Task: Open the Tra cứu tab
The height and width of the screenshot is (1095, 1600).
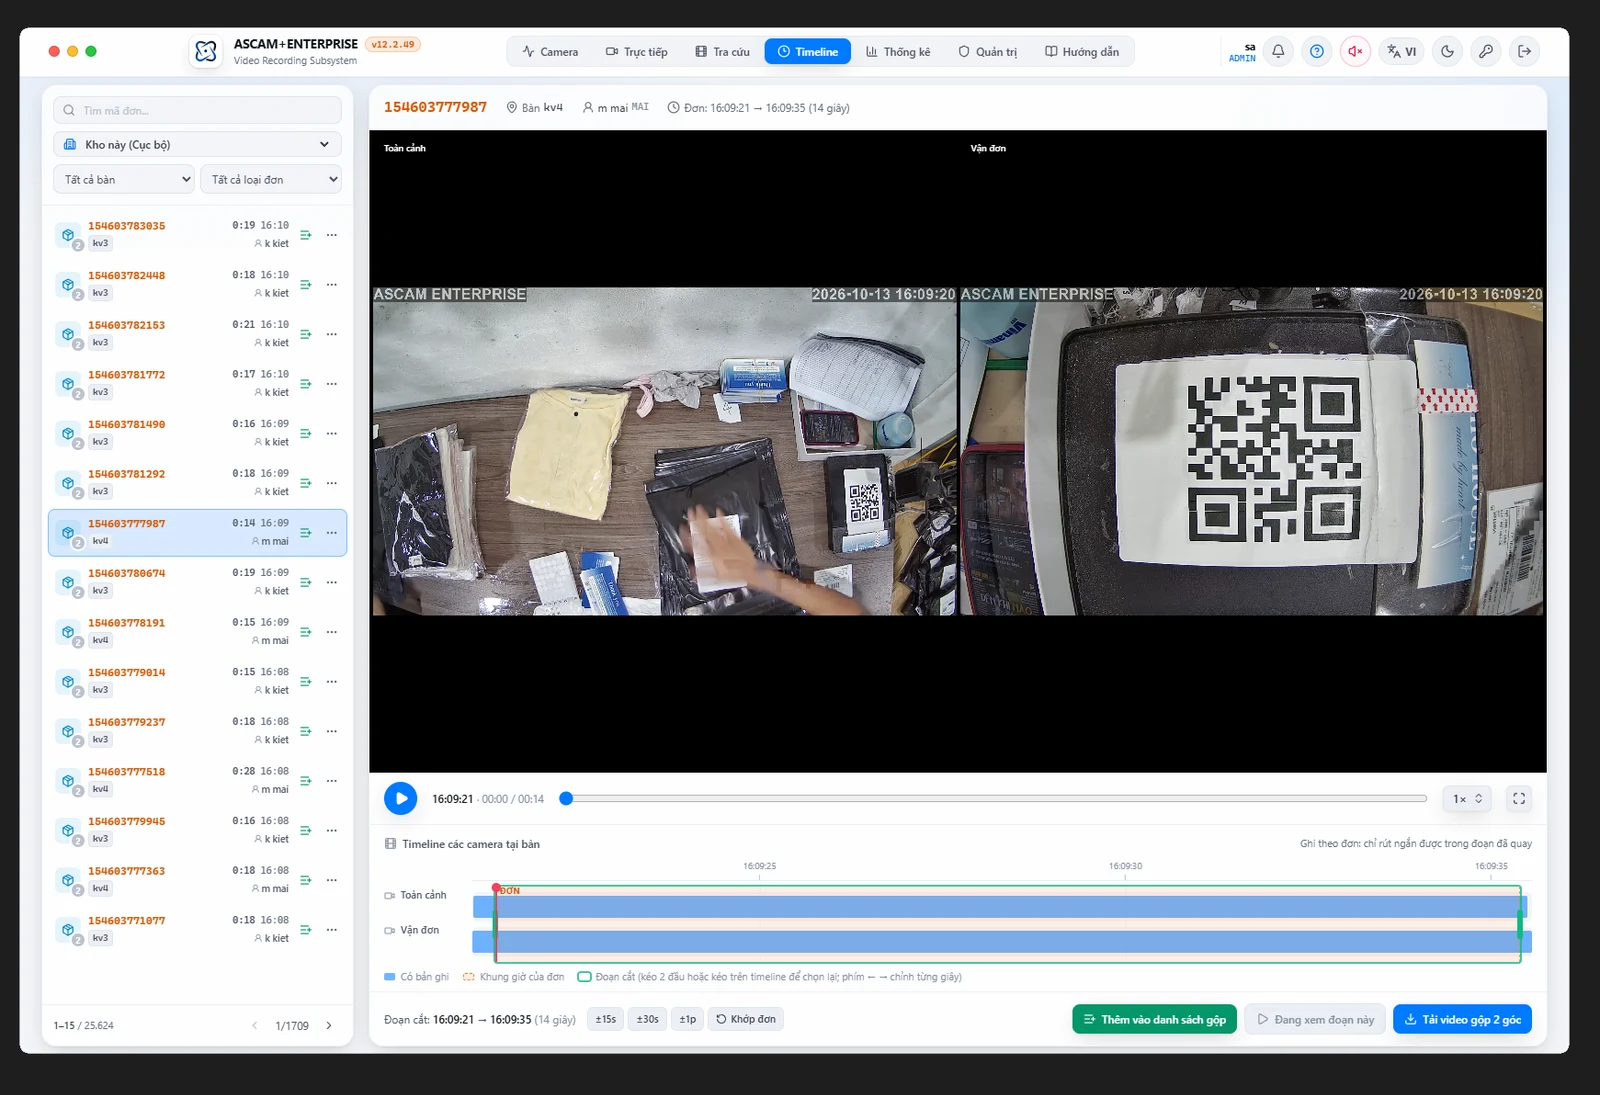Action: pos(722,52)
